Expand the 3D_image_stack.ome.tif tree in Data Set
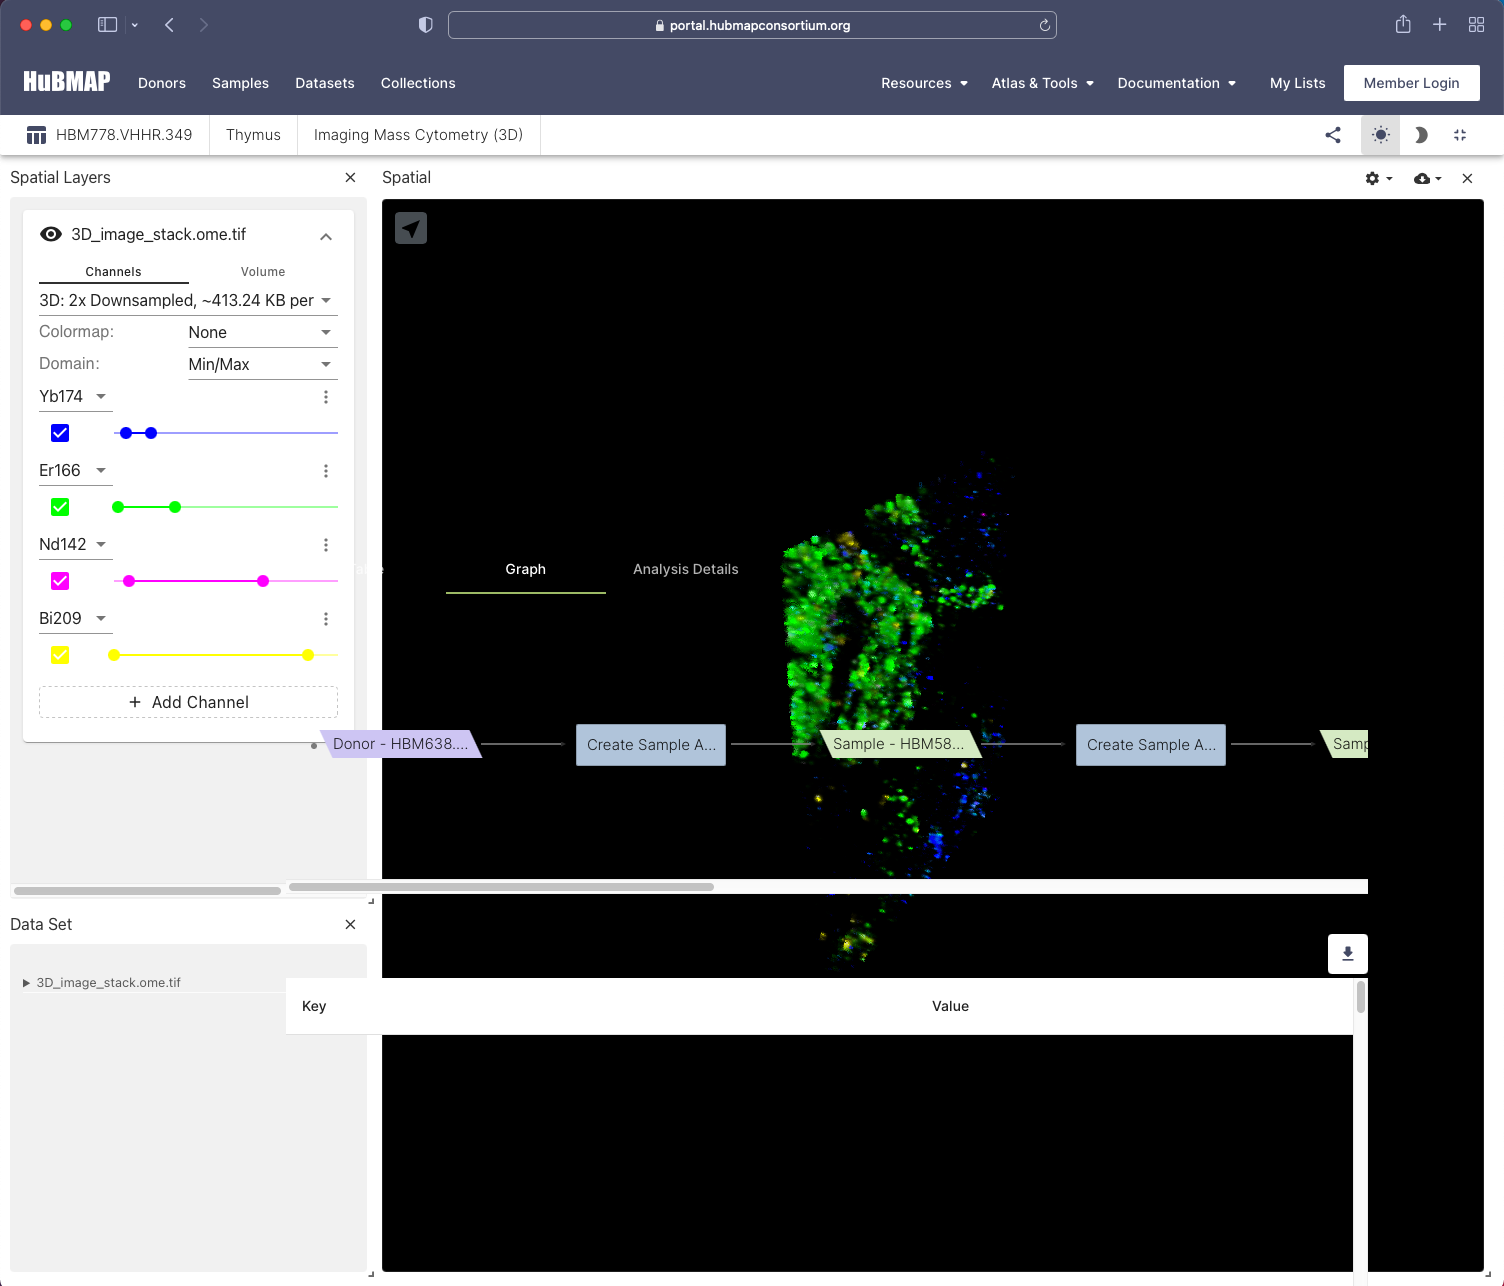Image resolution: width=1504 pixels, height=1286 pixels. (x=26, y=983)
